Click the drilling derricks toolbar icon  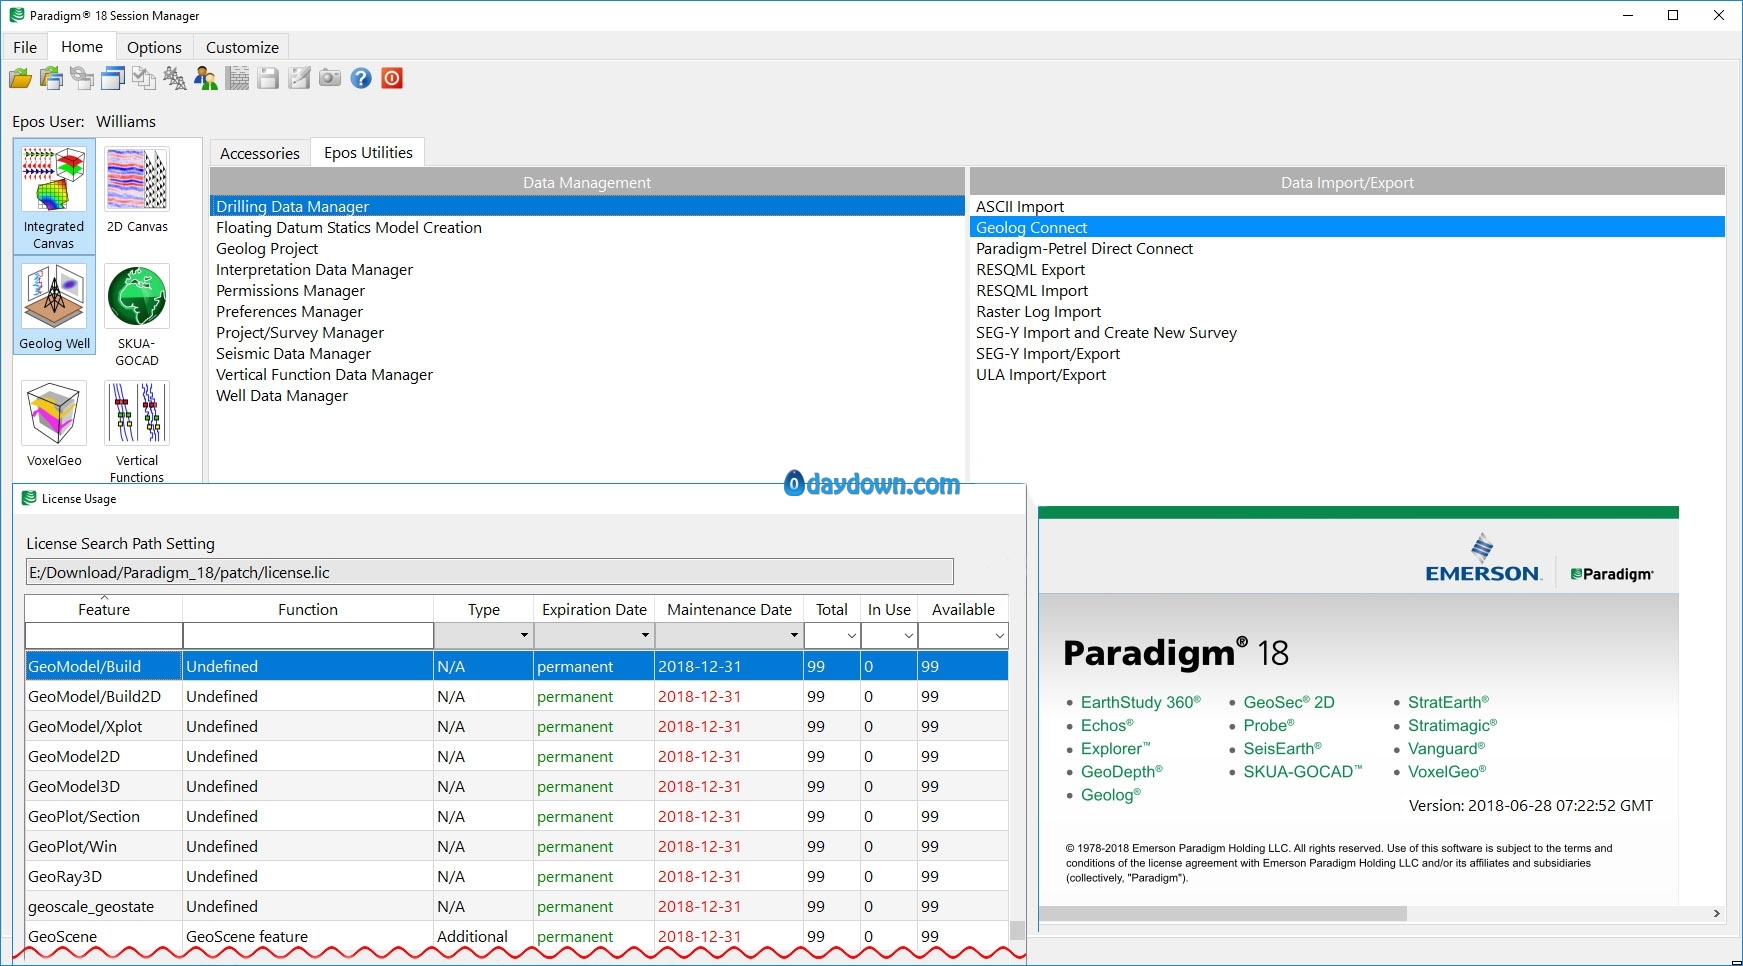(175, 78)
